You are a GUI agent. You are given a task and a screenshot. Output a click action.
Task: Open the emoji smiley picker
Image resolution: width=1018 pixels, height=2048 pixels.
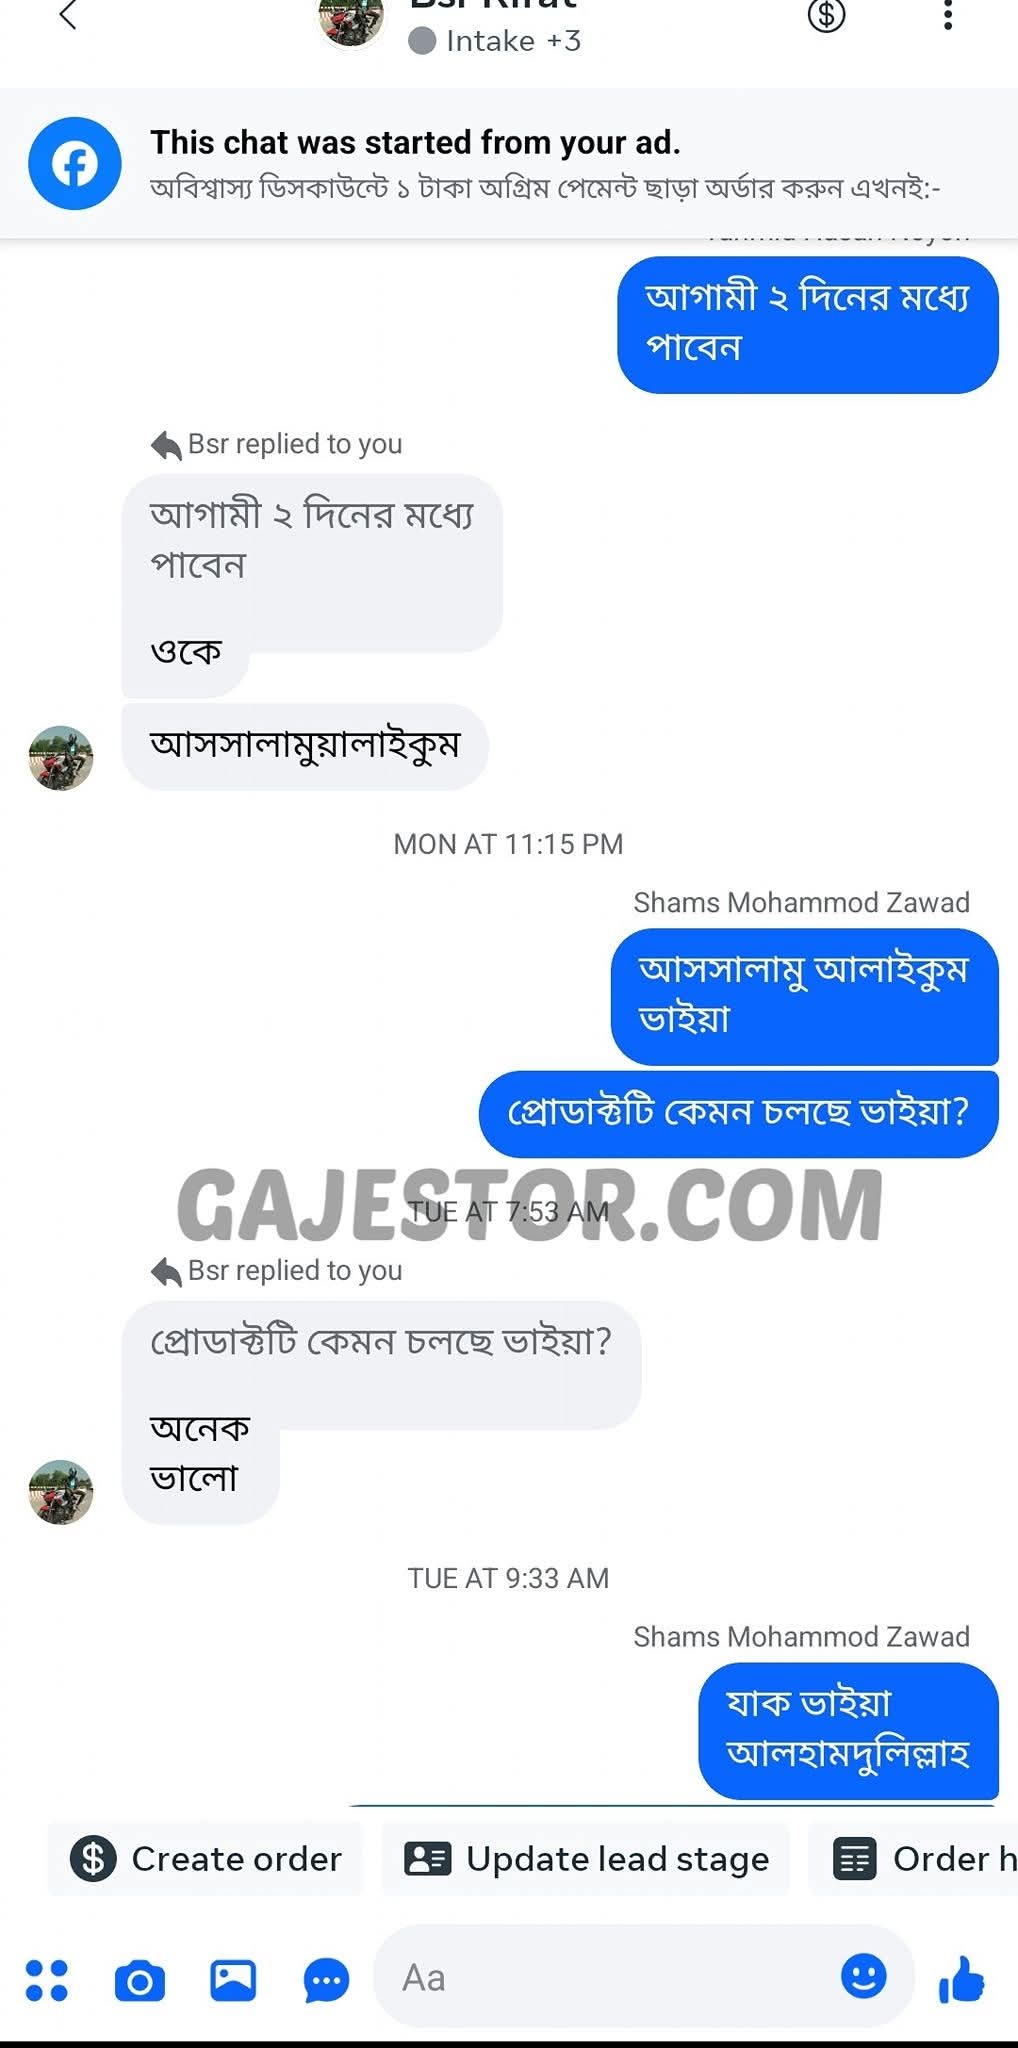pos(863,1977)
